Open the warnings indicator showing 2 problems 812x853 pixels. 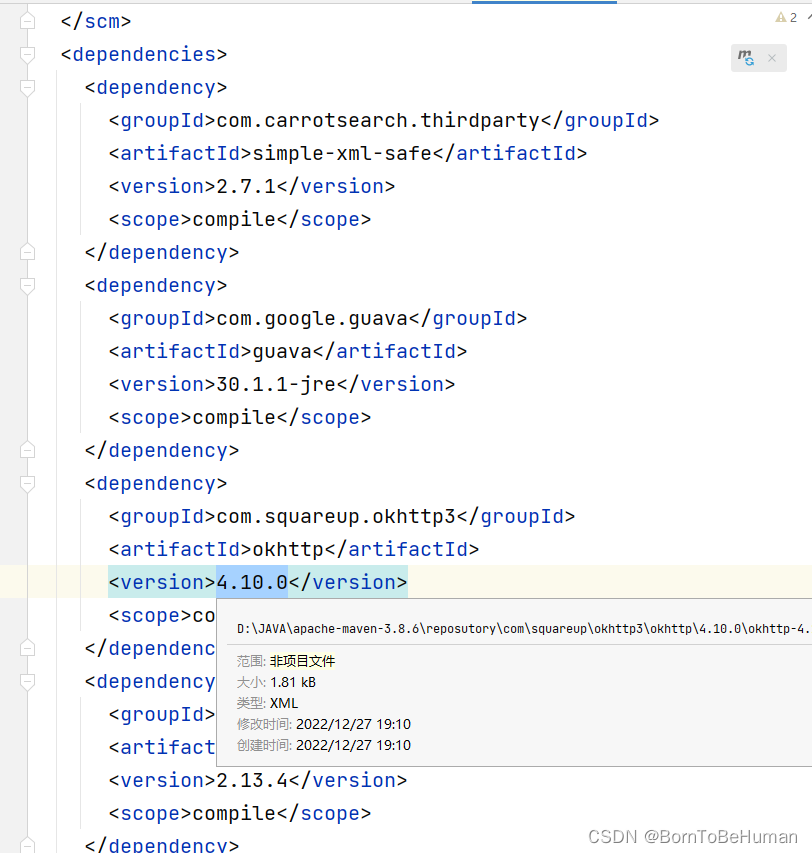point(786,17)
